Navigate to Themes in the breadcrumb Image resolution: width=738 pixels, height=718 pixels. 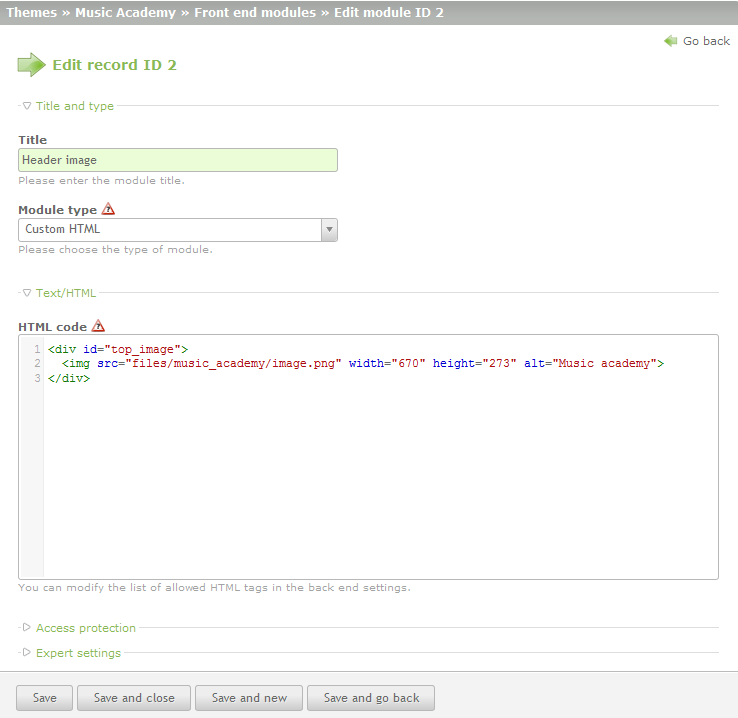point(31,13)
